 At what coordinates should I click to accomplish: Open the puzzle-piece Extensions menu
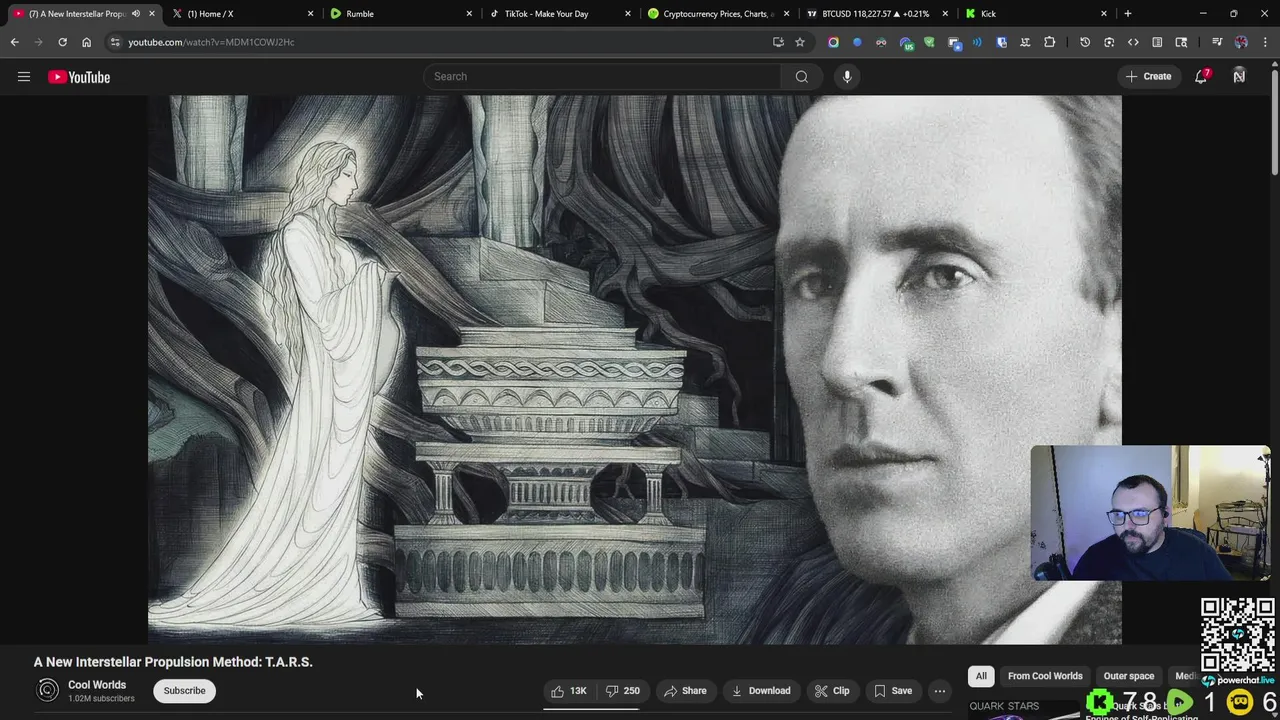pyautogui.click(x=1049, y=42)
